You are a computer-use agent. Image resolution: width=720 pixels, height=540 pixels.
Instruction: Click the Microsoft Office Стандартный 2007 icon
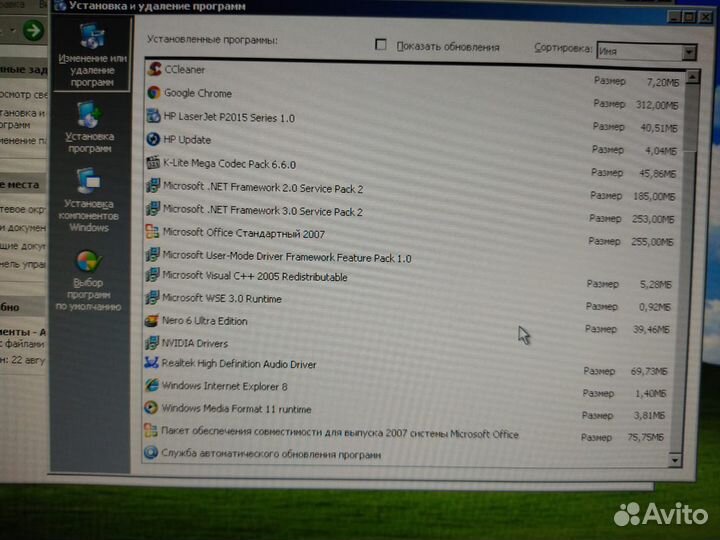coord(152,232)
